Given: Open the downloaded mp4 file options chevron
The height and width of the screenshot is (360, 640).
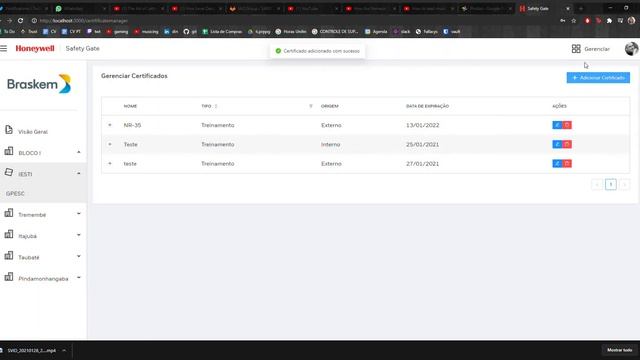Looking at the screenshot, I should click(64, 350).
